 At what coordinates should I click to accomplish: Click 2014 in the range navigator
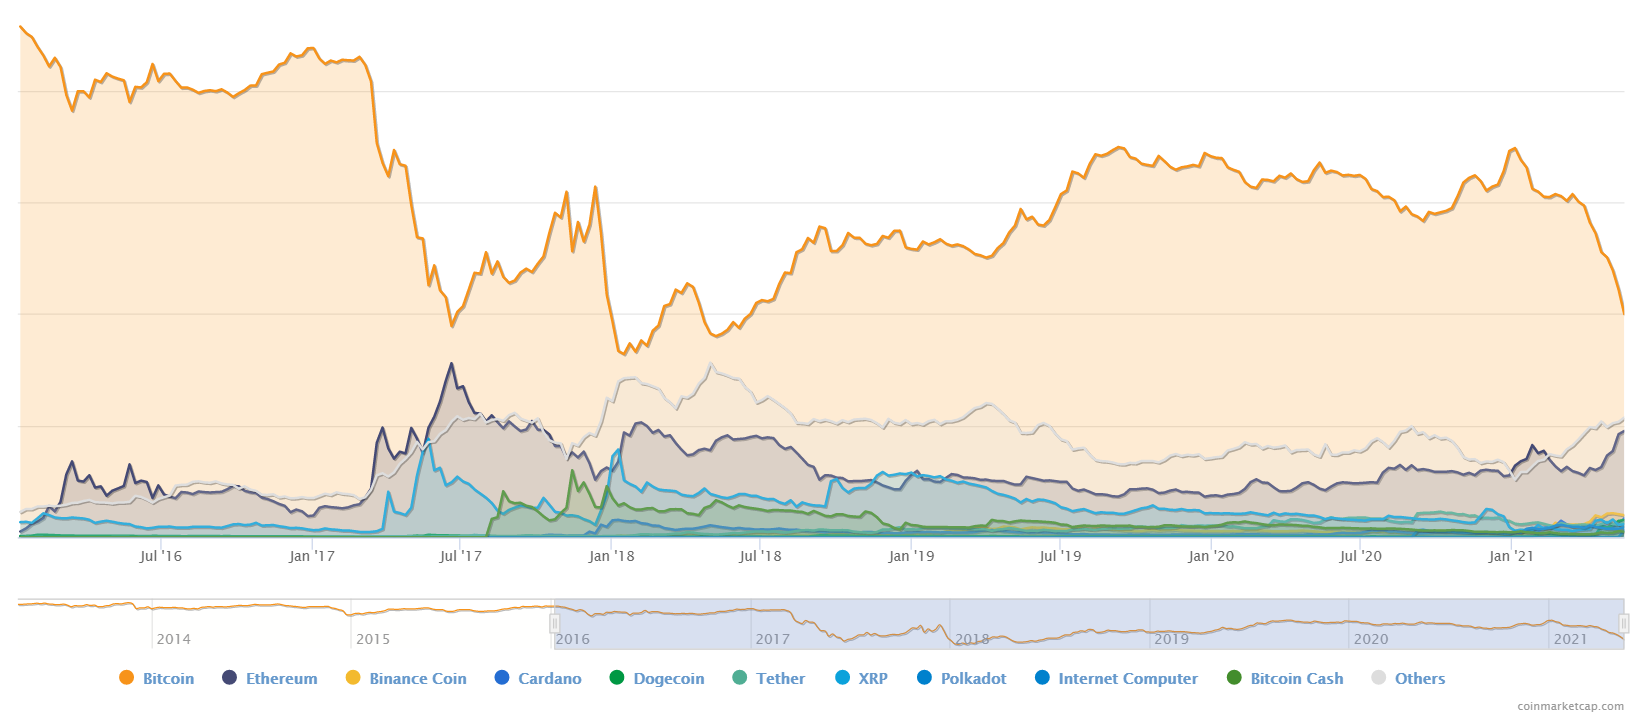(173, 639)
